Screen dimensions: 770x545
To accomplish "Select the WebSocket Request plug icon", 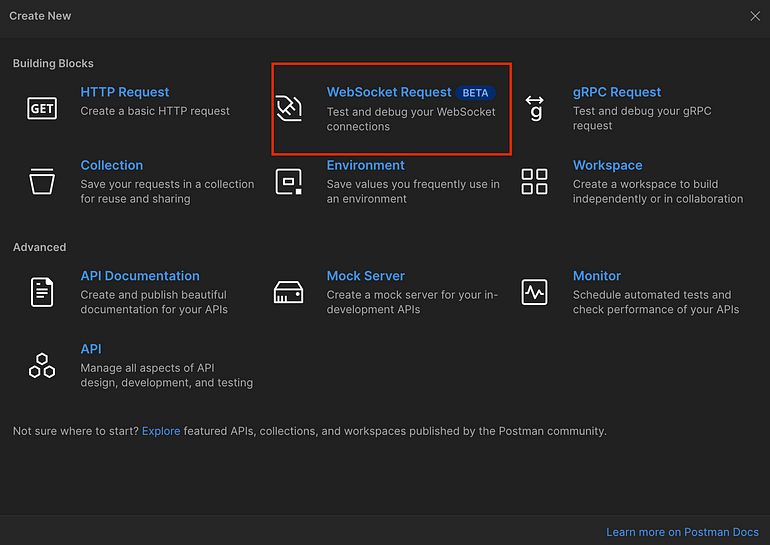I will pyautogui.click(x=289, y=108).
